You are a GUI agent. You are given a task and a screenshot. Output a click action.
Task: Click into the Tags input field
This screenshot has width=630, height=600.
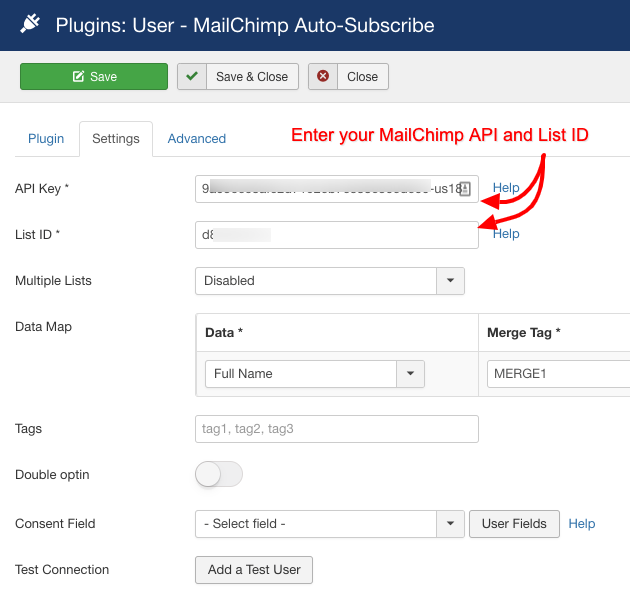(x=337, y=429)
